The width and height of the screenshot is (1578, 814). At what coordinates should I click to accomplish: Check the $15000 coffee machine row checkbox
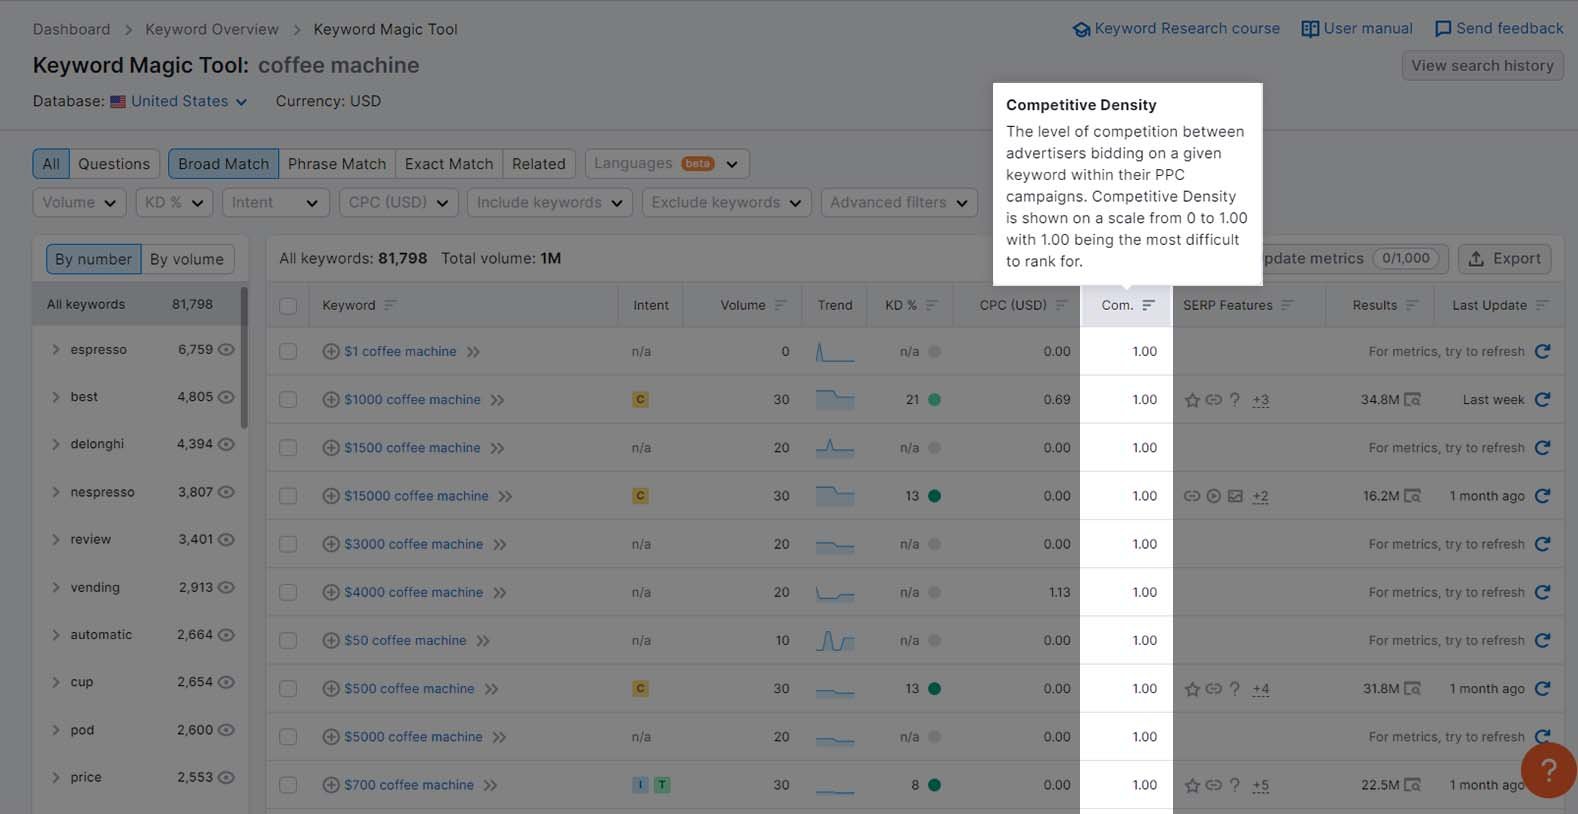pyautogui.click(x=288, y=496)
